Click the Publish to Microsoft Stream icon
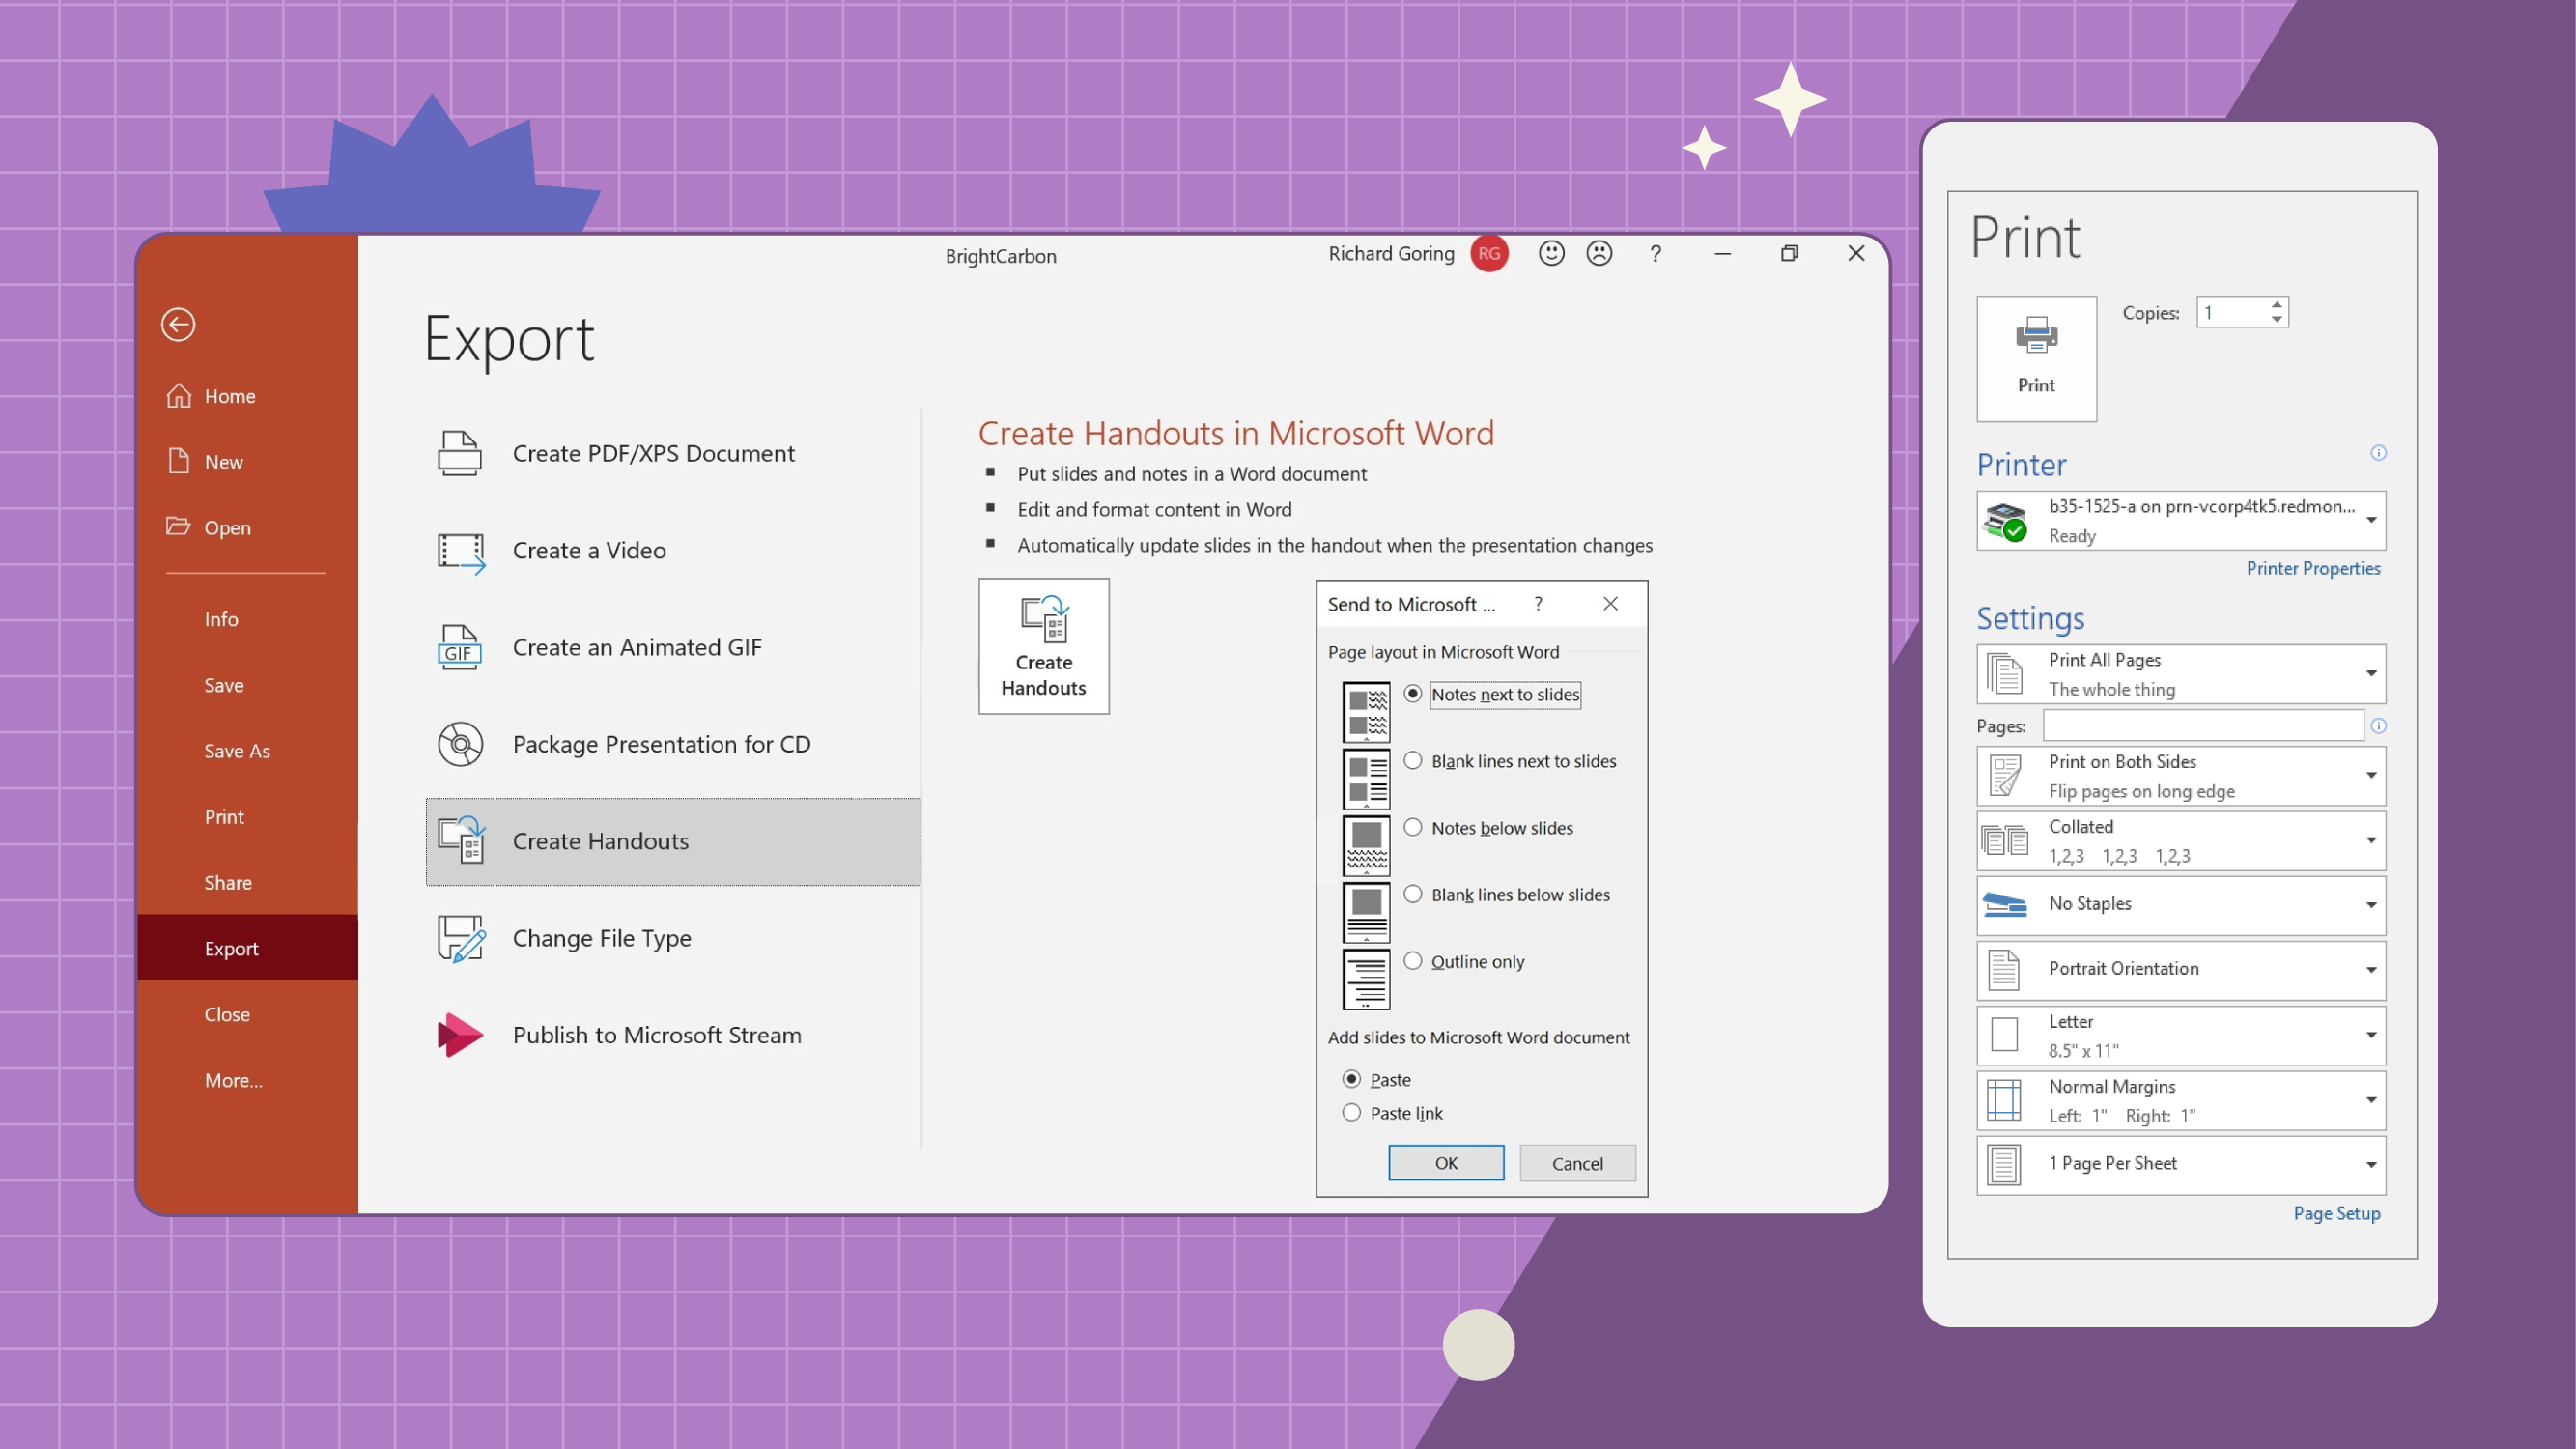Viewport: 2576px width, 1449px height. (x=460, y=1035)
